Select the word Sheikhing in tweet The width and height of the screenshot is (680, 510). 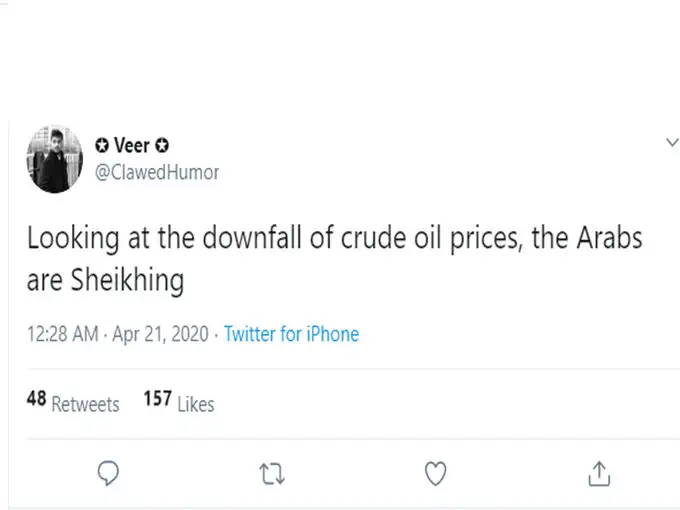128,281
